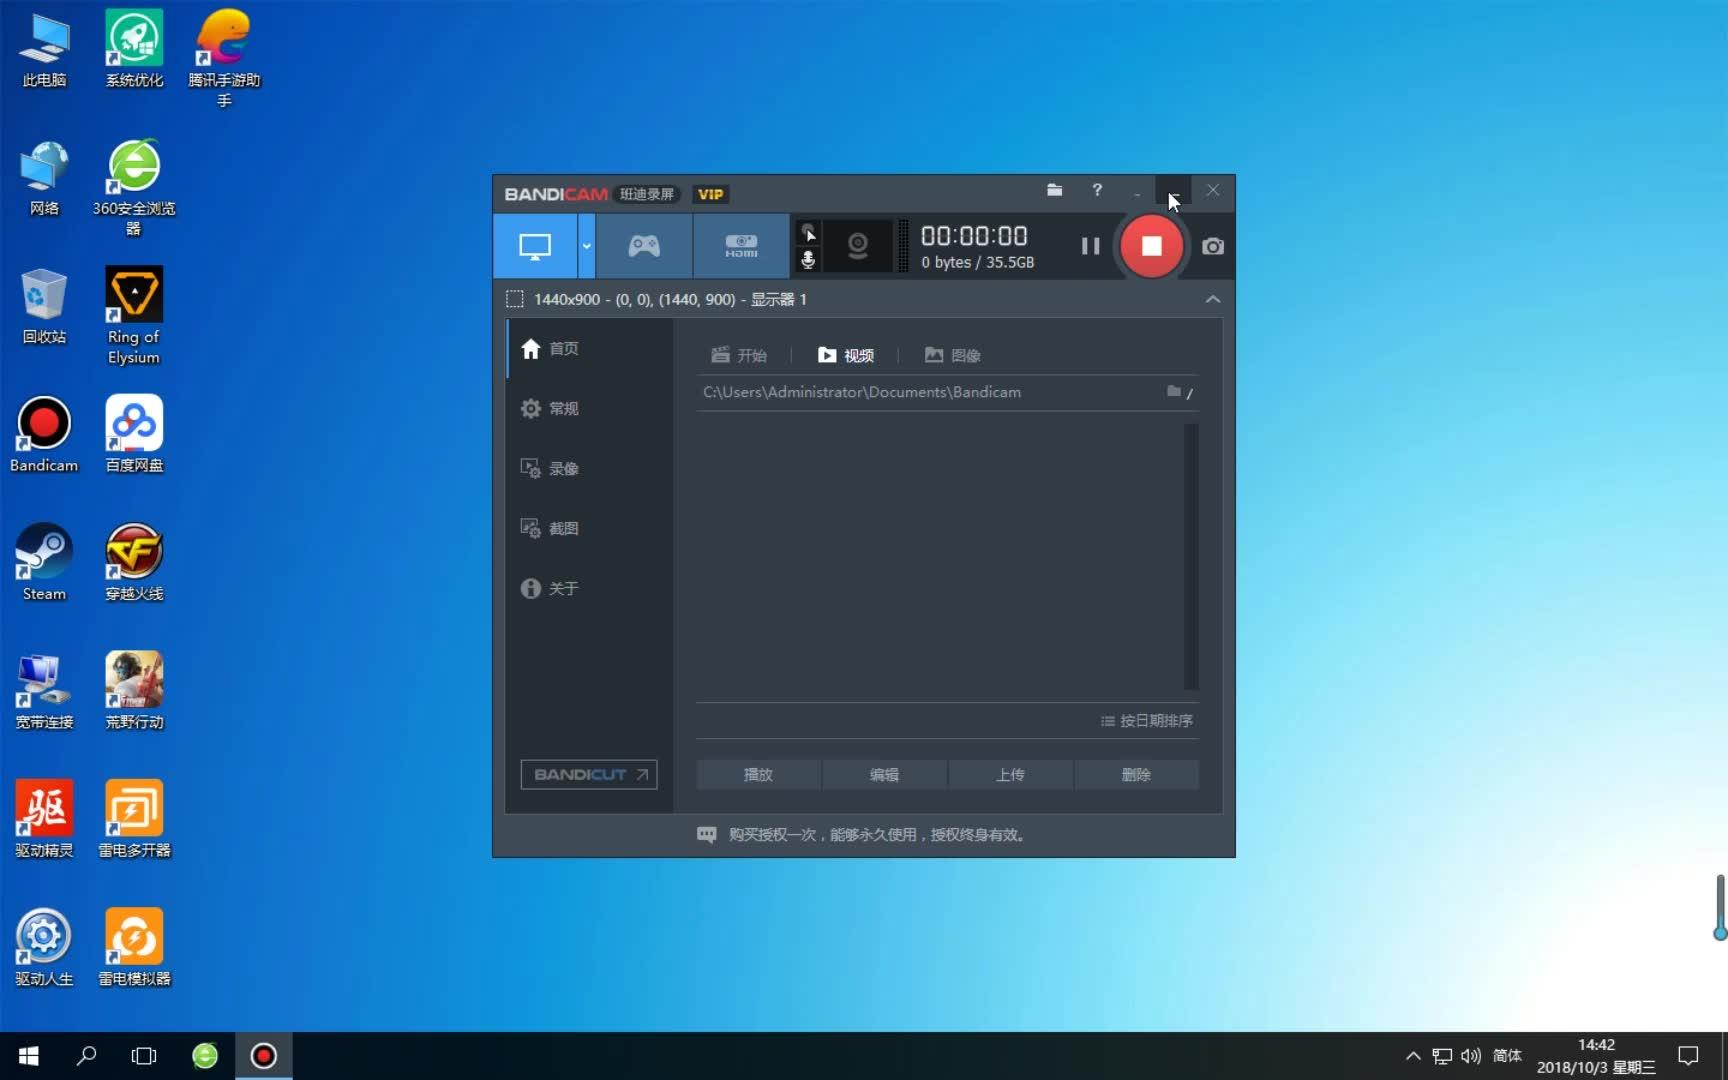Open Bandicam desktop shortcut
This screenshot has height=1080, width=1728.
click(44, 435)
